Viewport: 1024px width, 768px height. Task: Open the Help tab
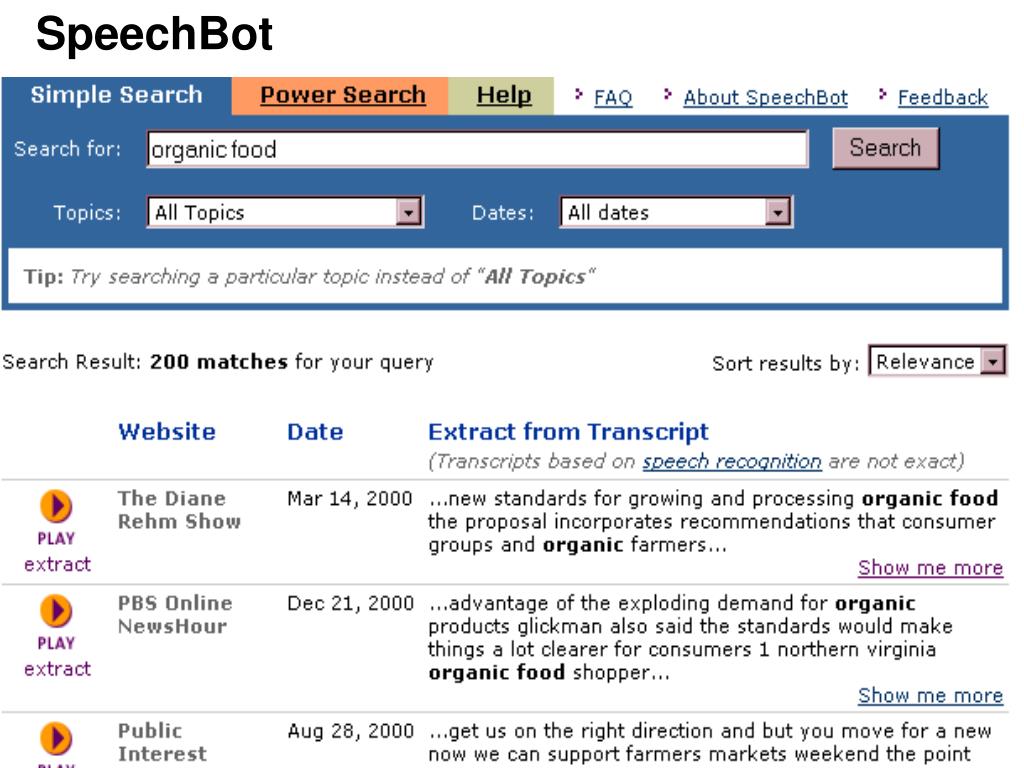503,95
